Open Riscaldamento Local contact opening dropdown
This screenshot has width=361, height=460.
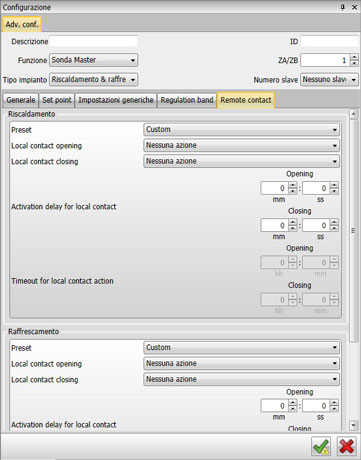pos(241,145)
